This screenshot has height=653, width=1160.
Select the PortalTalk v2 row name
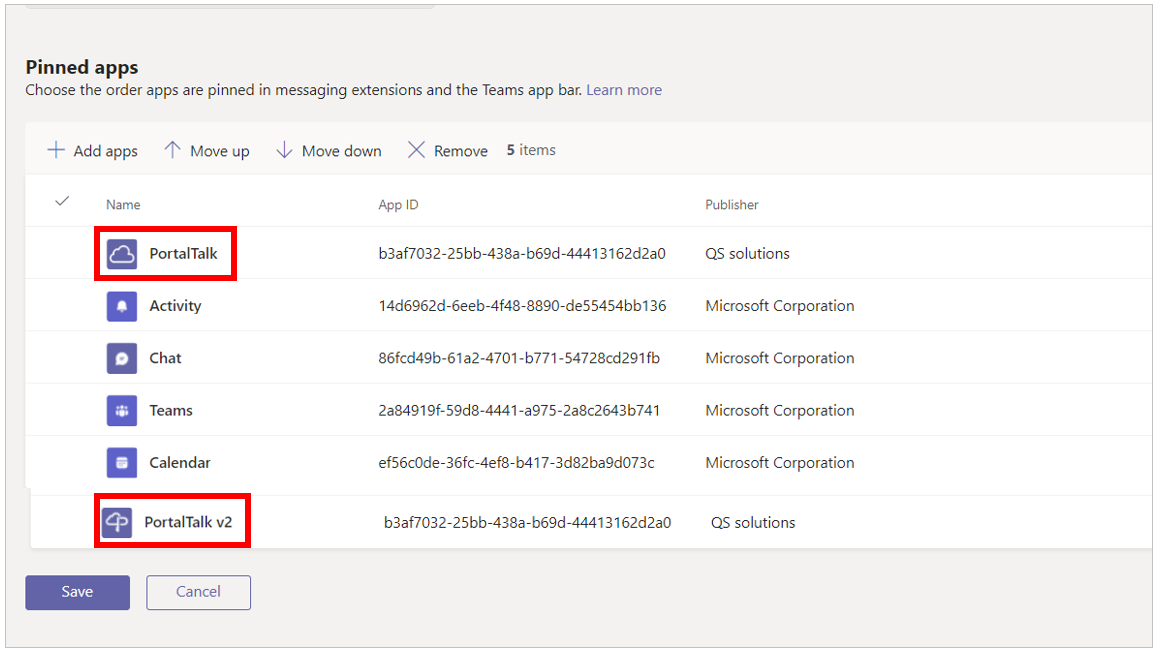[x=188, y=522]
